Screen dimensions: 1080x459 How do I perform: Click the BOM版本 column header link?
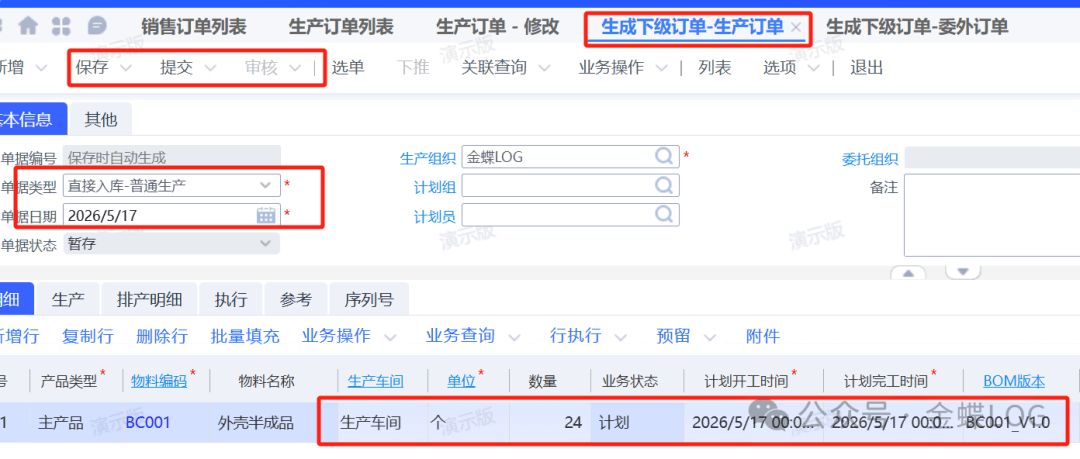pos(1014,380)
